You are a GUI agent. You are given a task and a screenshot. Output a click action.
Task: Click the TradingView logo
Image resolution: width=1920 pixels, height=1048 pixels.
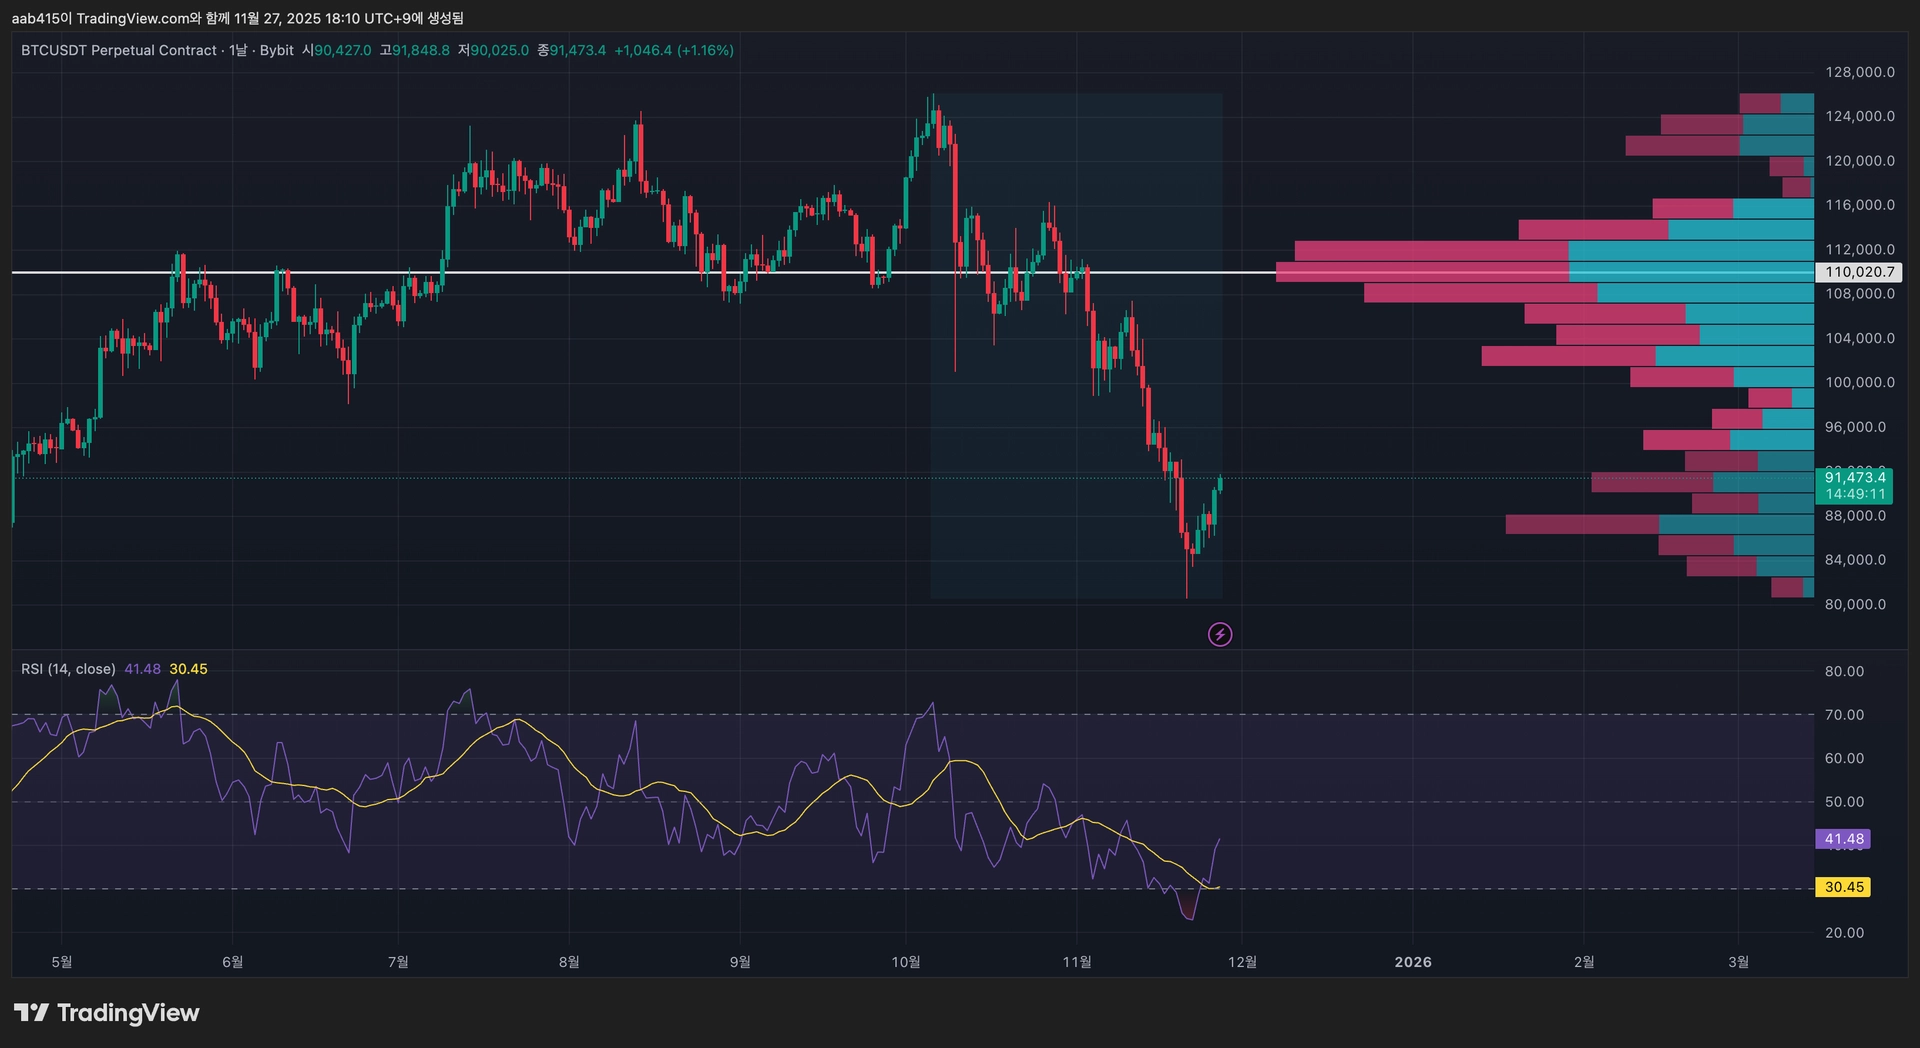coord(107,1013)
